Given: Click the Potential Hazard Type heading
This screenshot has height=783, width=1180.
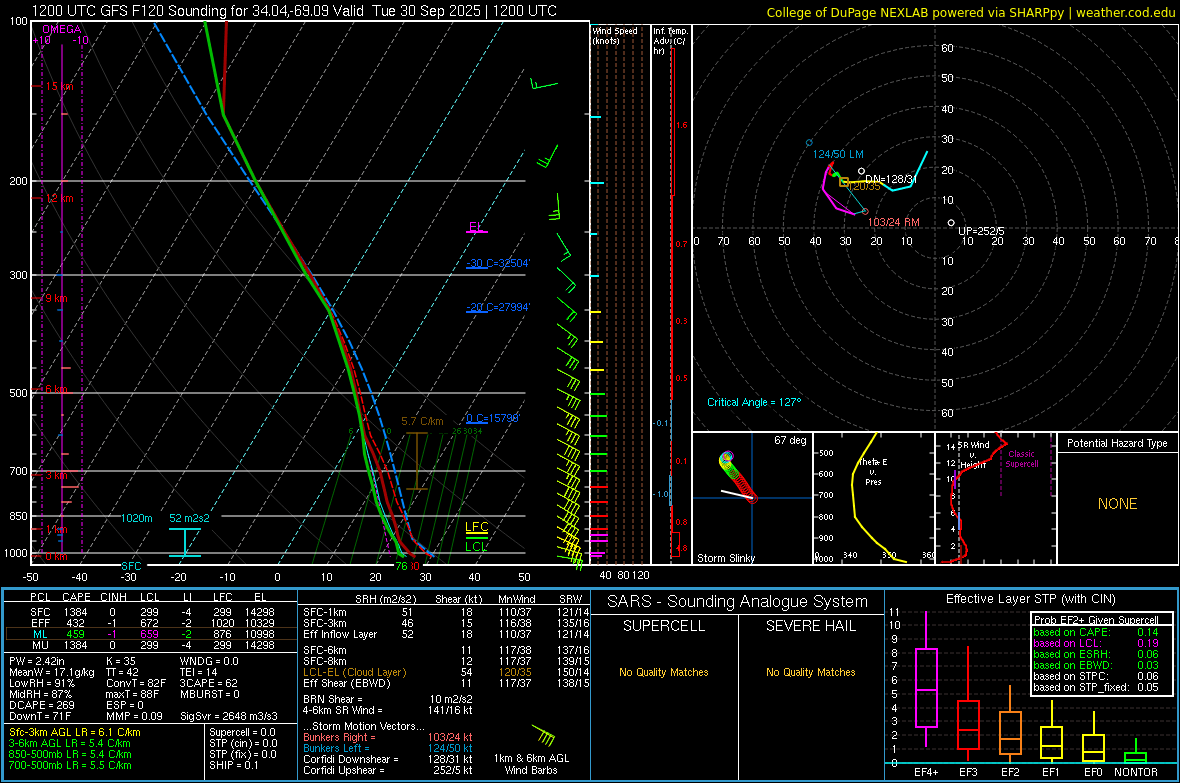Looking at the screenshot, I should [1117, 443].
